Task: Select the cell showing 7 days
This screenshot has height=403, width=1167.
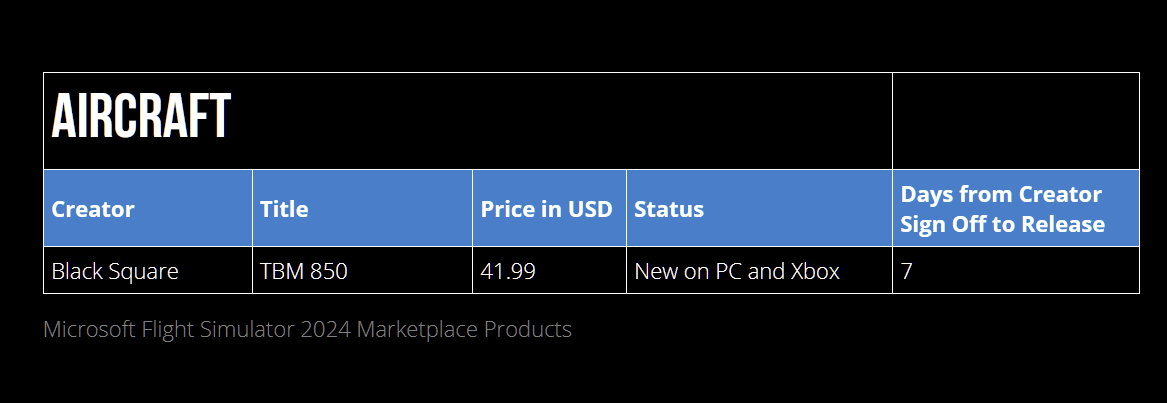Action: pos(906,271)
